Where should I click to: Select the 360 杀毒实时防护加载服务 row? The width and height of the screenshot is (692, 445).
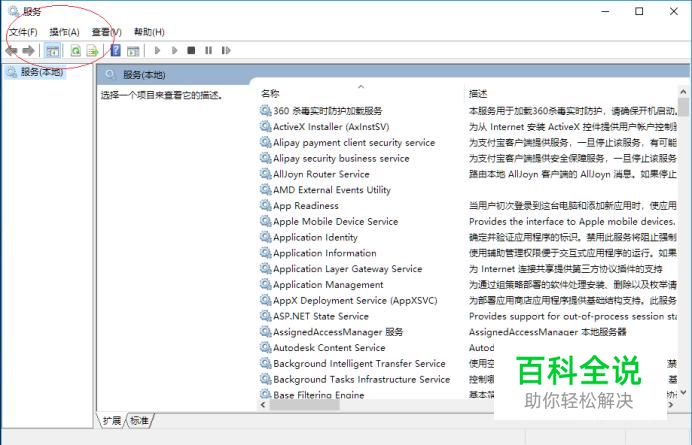click(327, 111)
